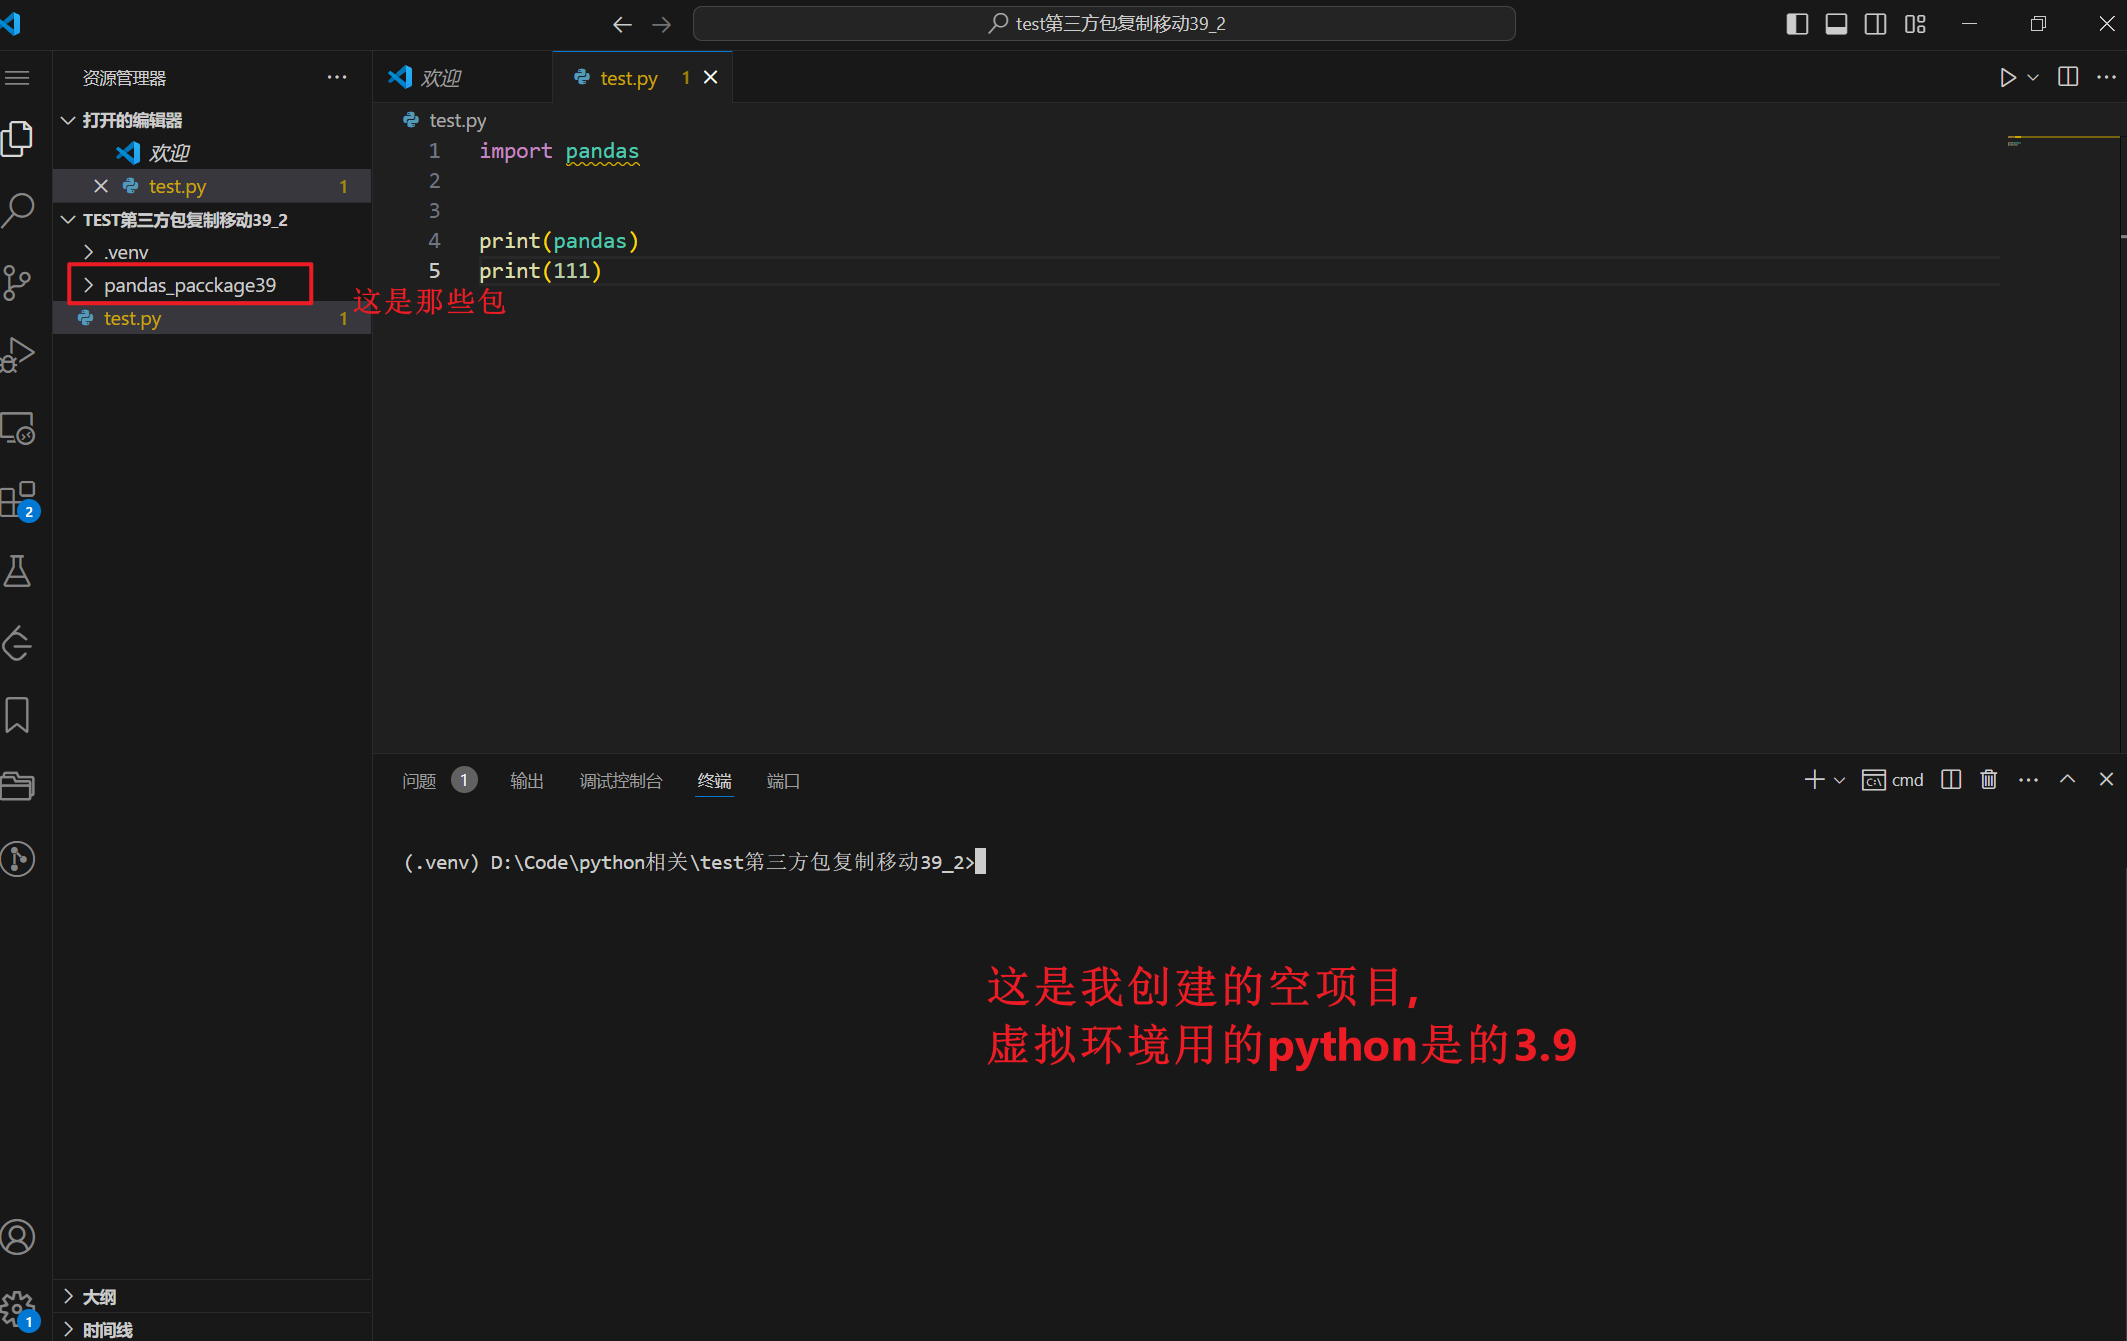2127x1341 pixels.
Task: Open editor more actions ellipsis
Action: pyautogui.click(x=2106, y=77)
